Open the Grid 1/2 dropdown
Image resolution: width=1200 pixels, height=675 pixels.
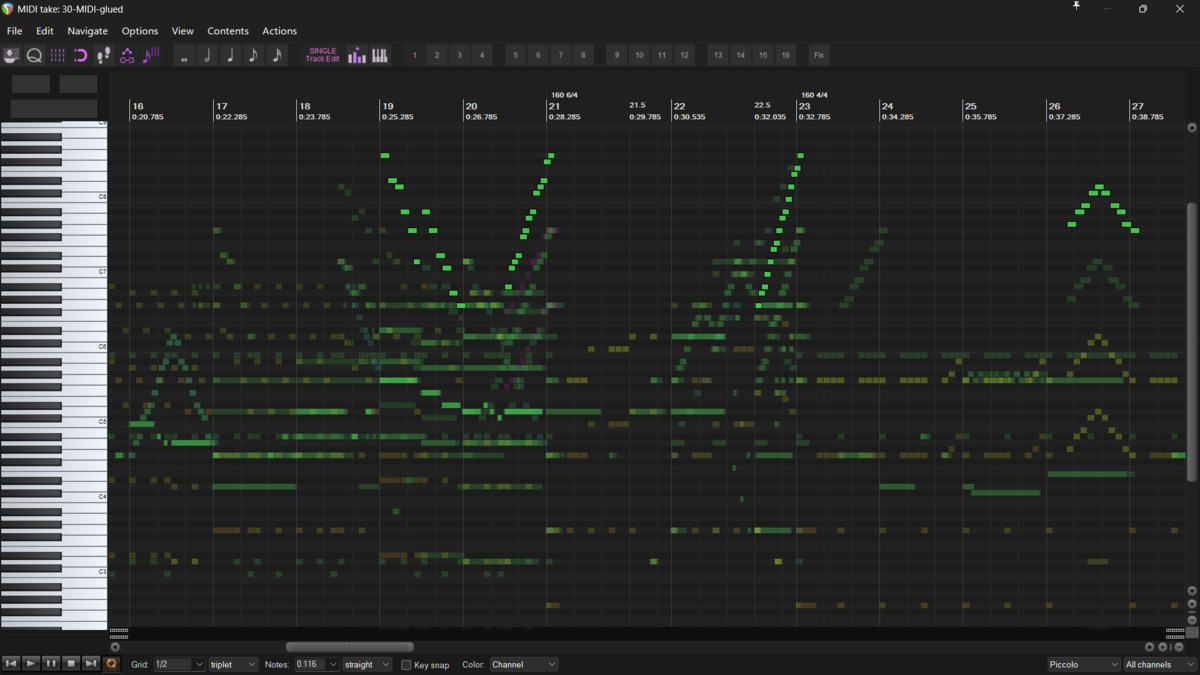(x=179, y=665)
